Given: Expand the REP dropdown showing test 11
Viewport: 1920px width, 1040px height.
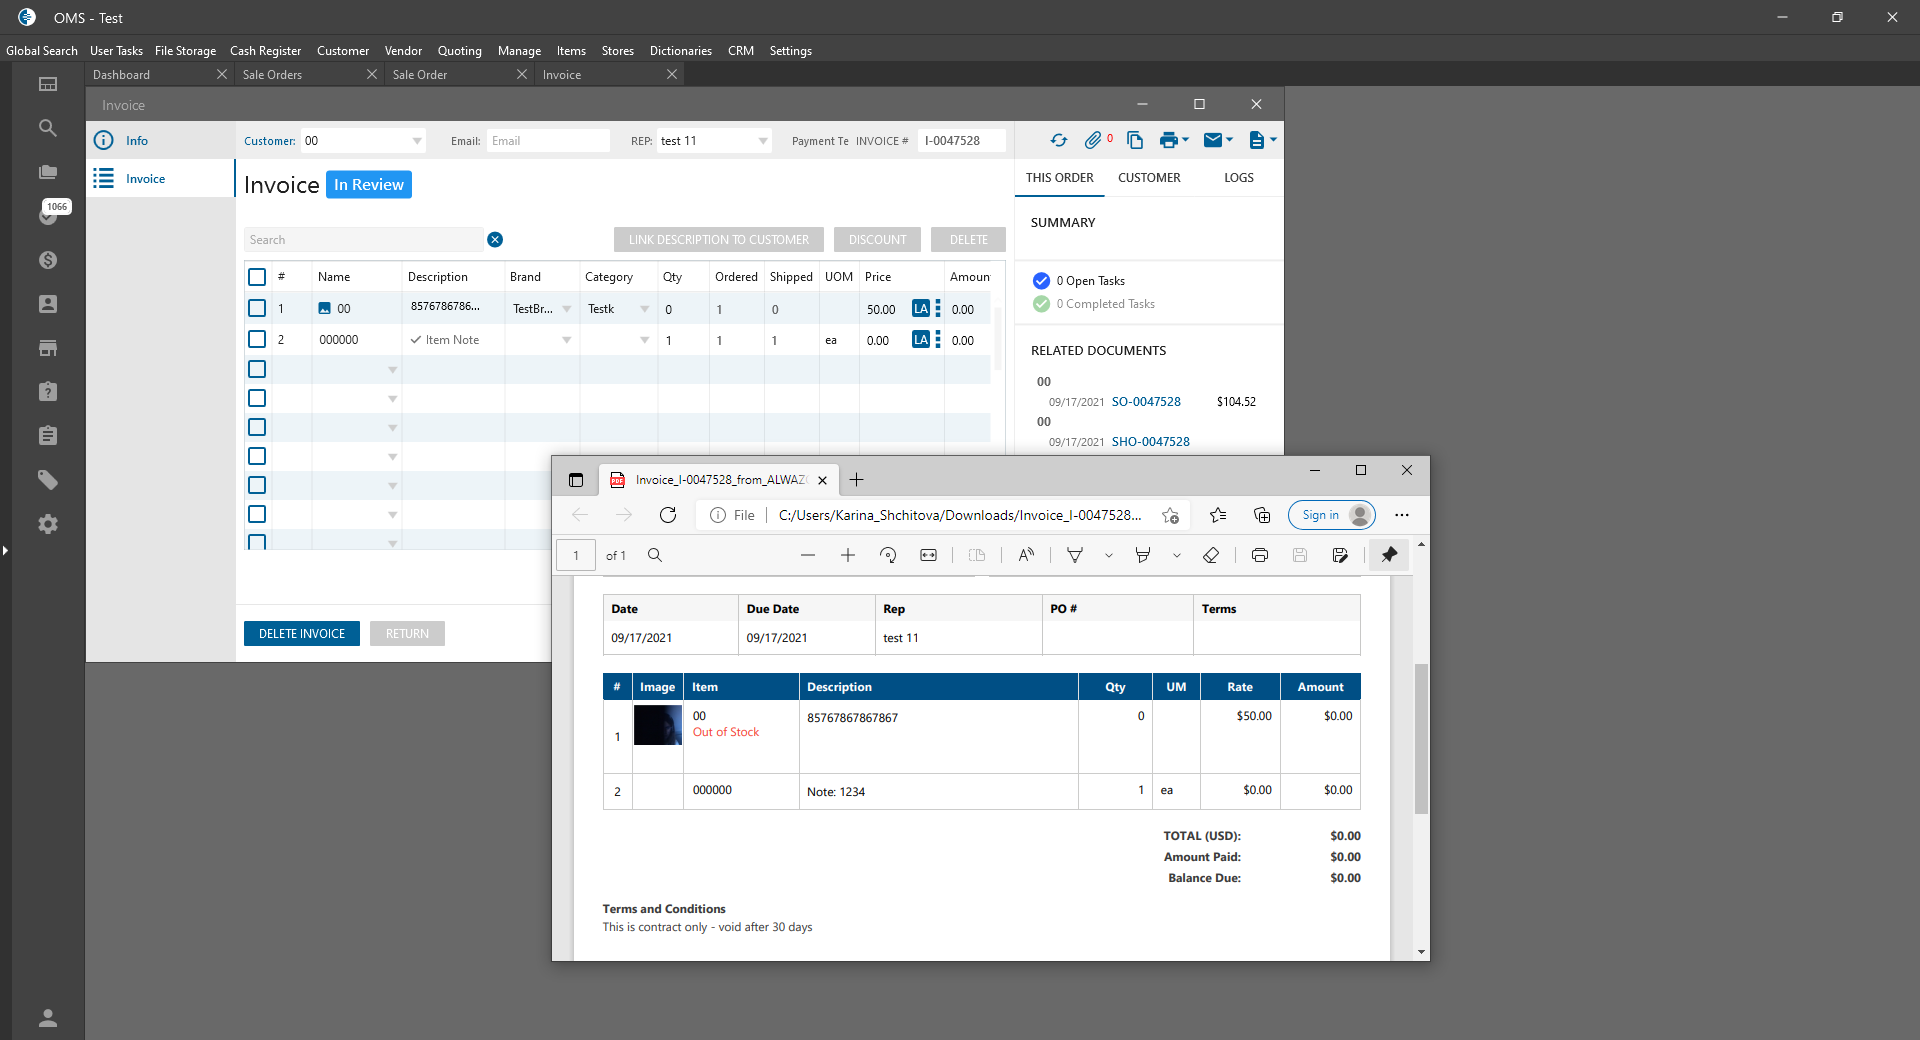Looking at the screenshot, I should pyautogui.click(x=763, y=141).
